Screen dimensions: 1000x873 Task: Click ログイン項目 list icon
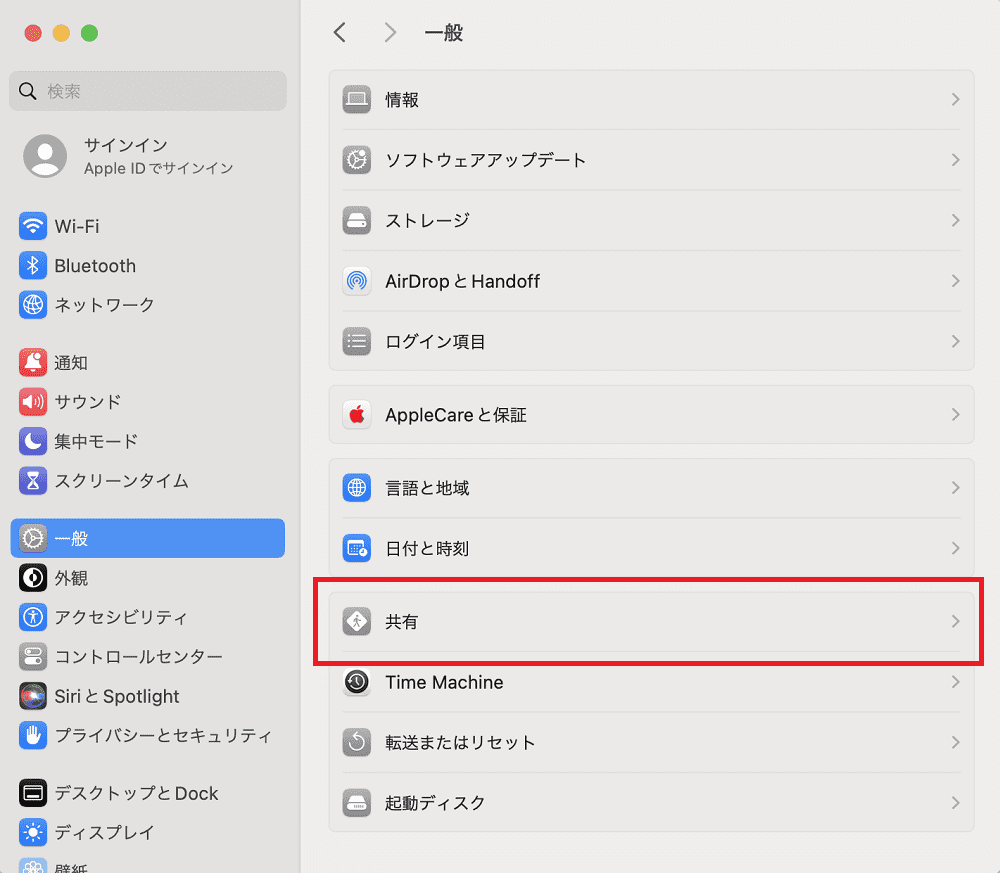point(357,341)
